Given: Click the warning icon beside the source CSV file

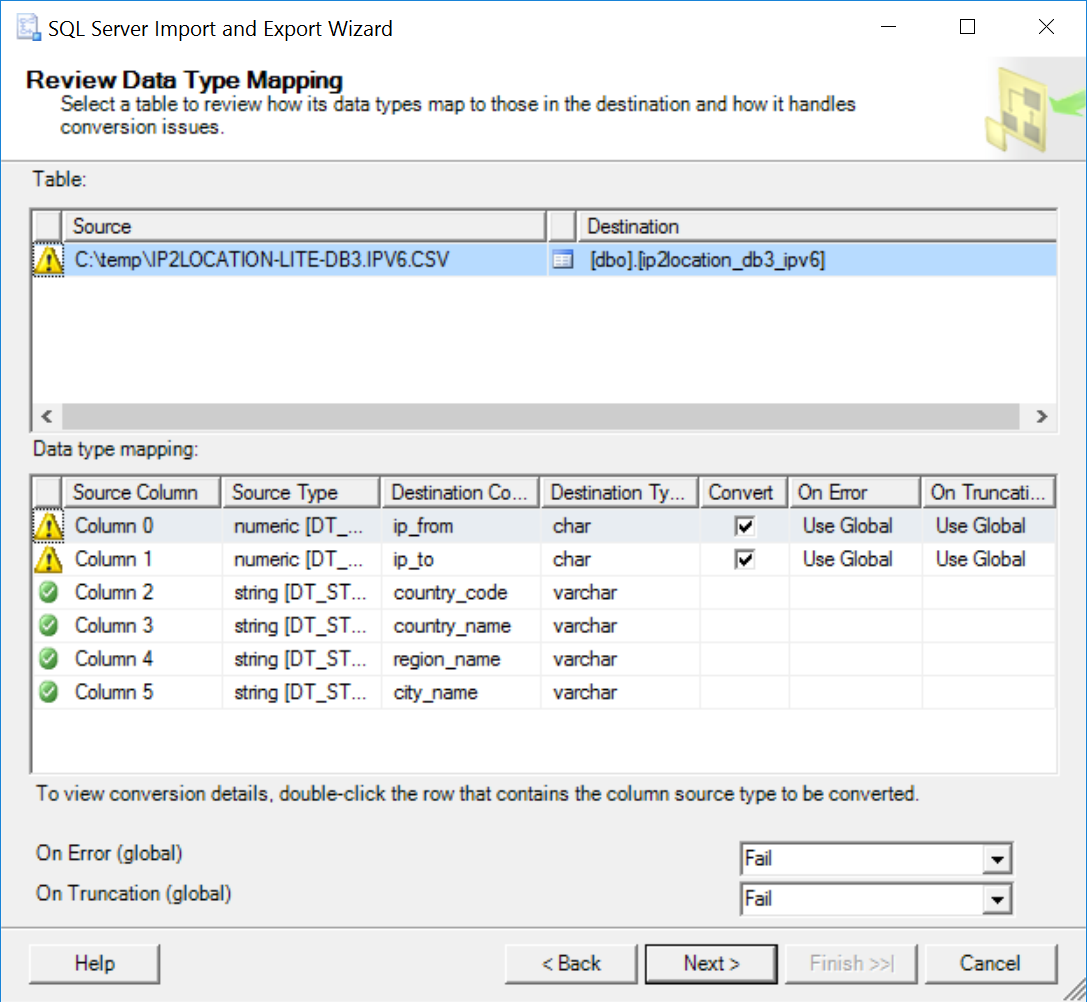Looking at the screenshot, I should pos(48,260).
